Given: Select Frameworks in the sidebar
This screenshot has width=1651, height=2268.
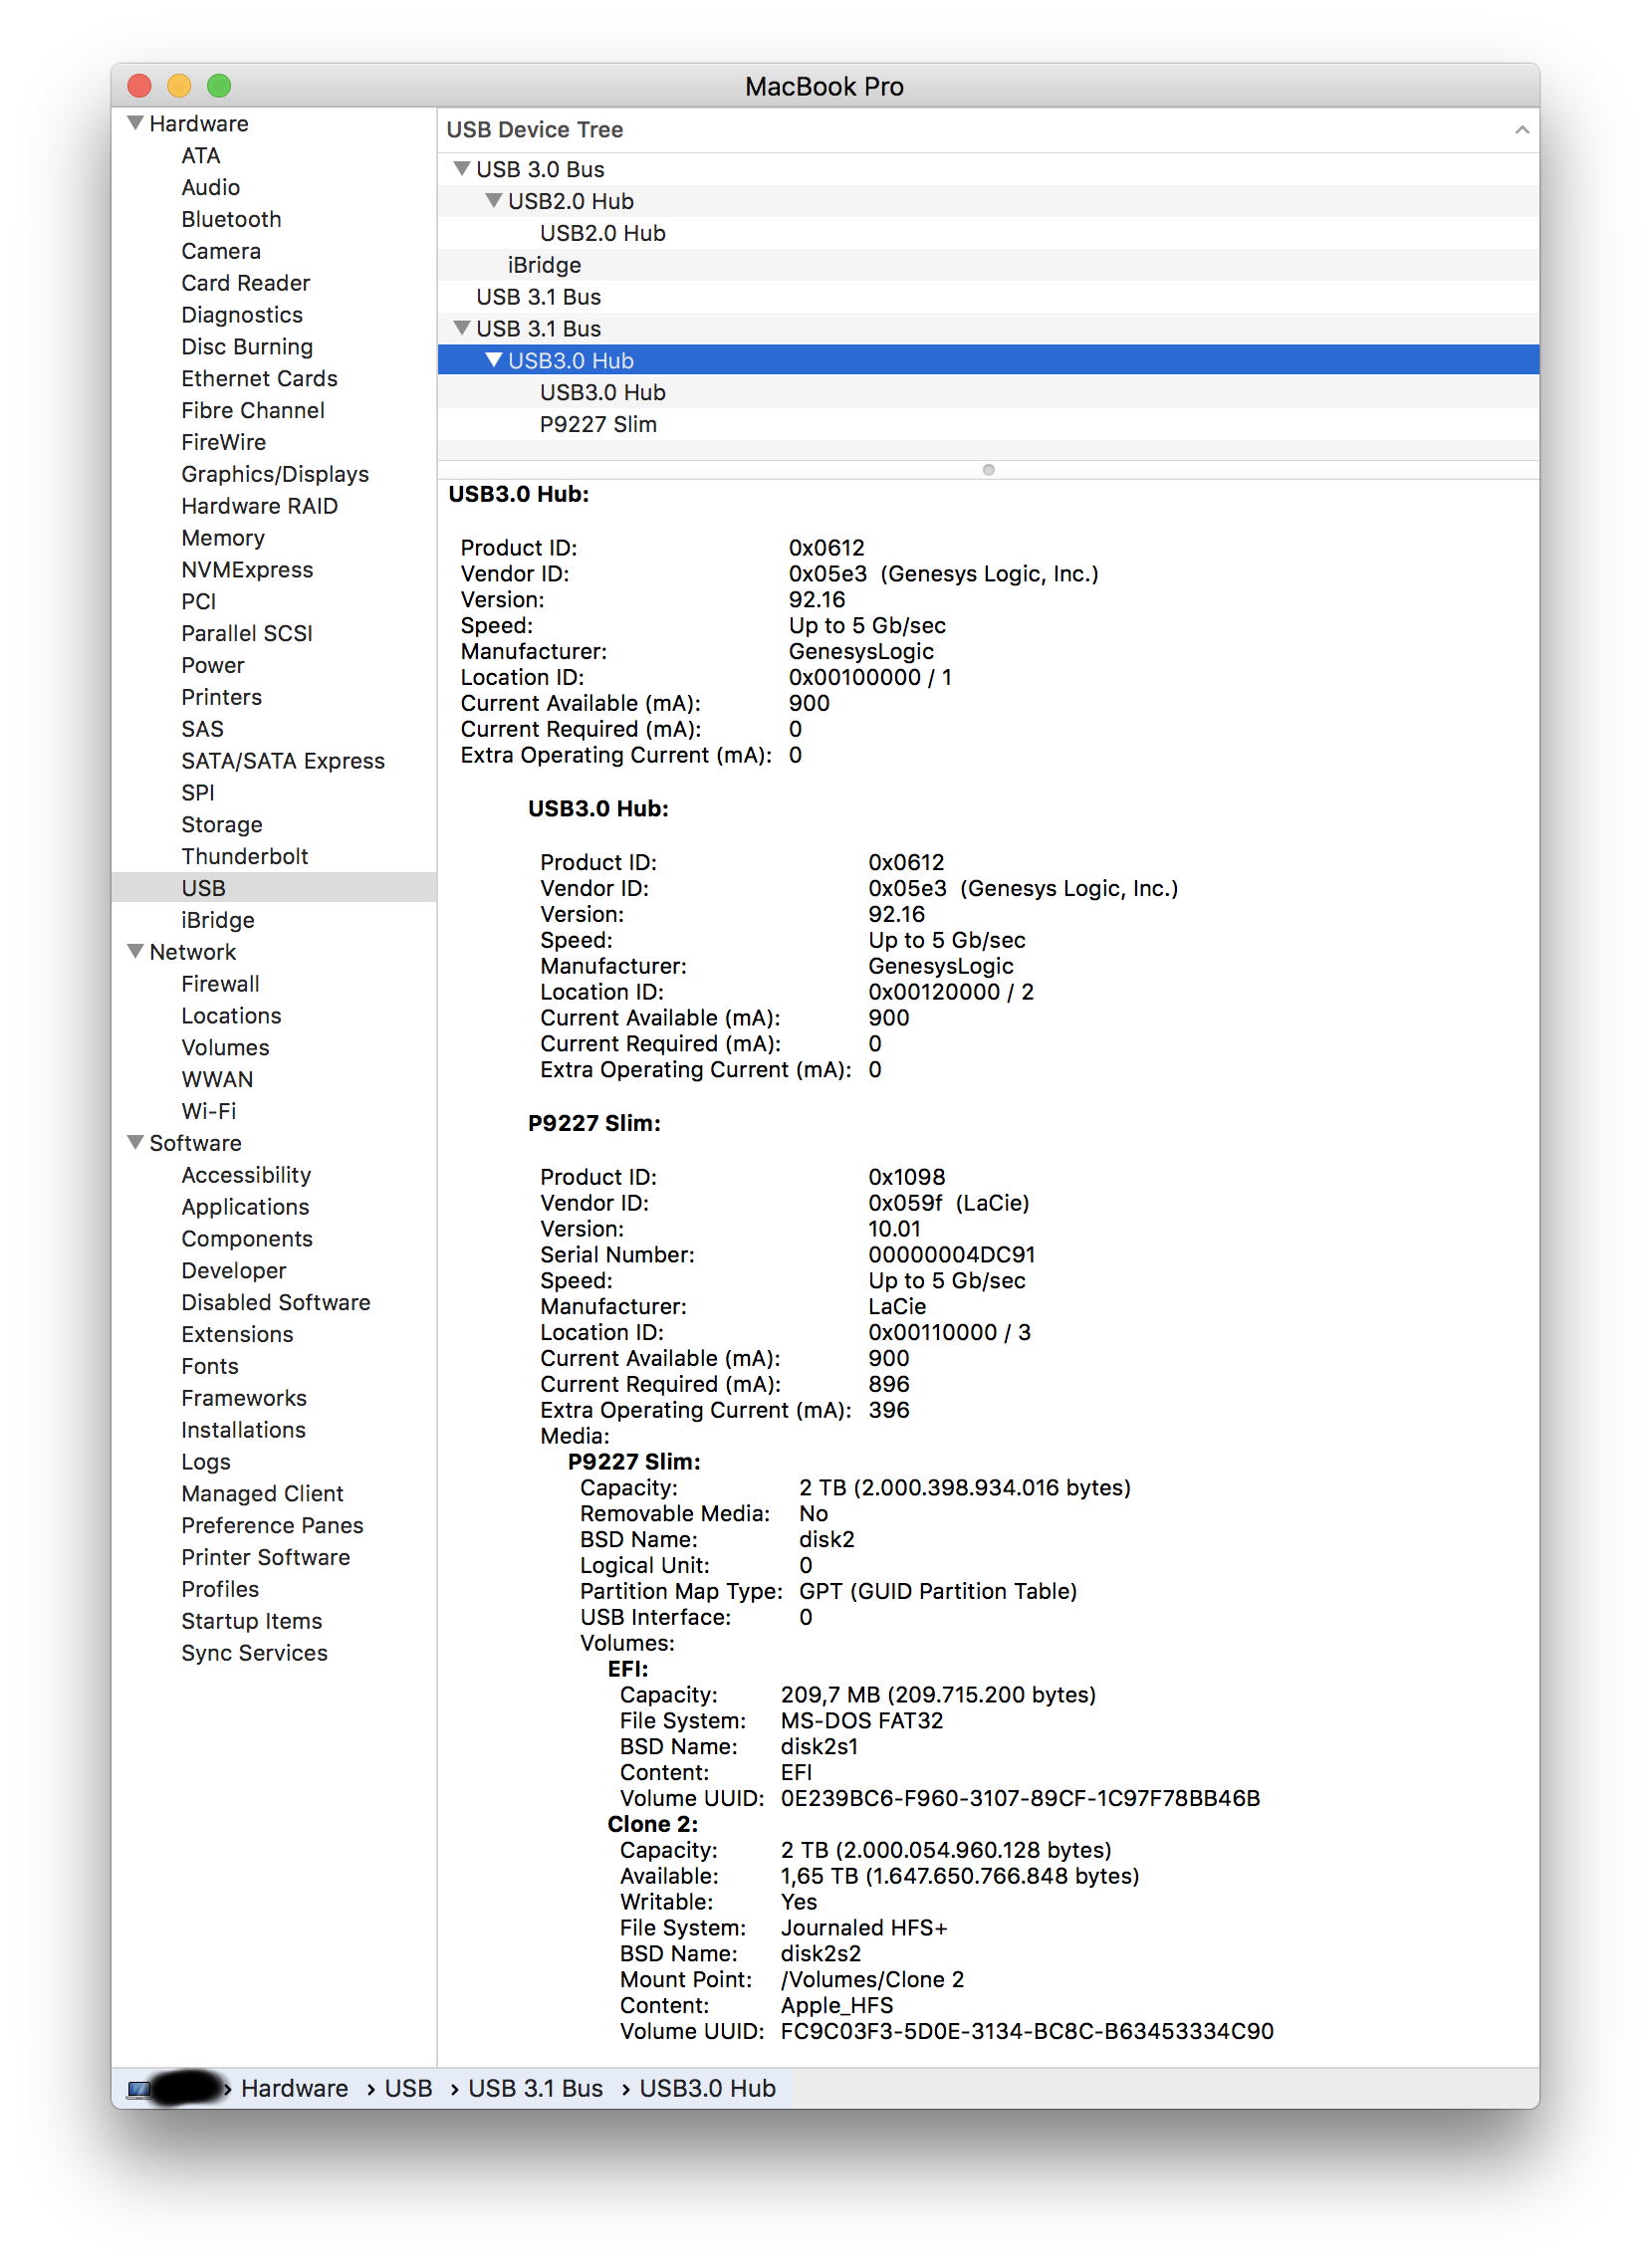Looking at the screenshot, I should (x=244, y=1398).
